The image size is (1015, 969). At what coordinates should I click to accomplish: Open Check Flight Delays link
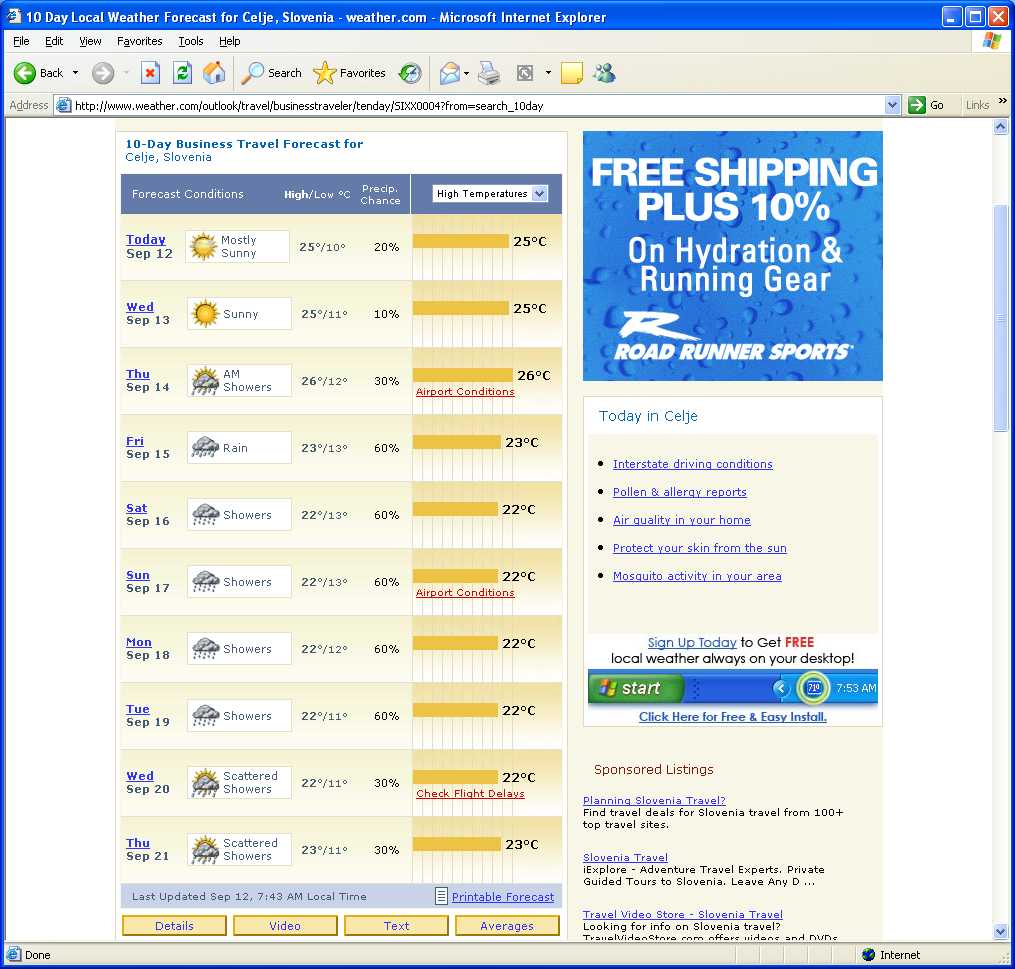click(x=470, y=794)
